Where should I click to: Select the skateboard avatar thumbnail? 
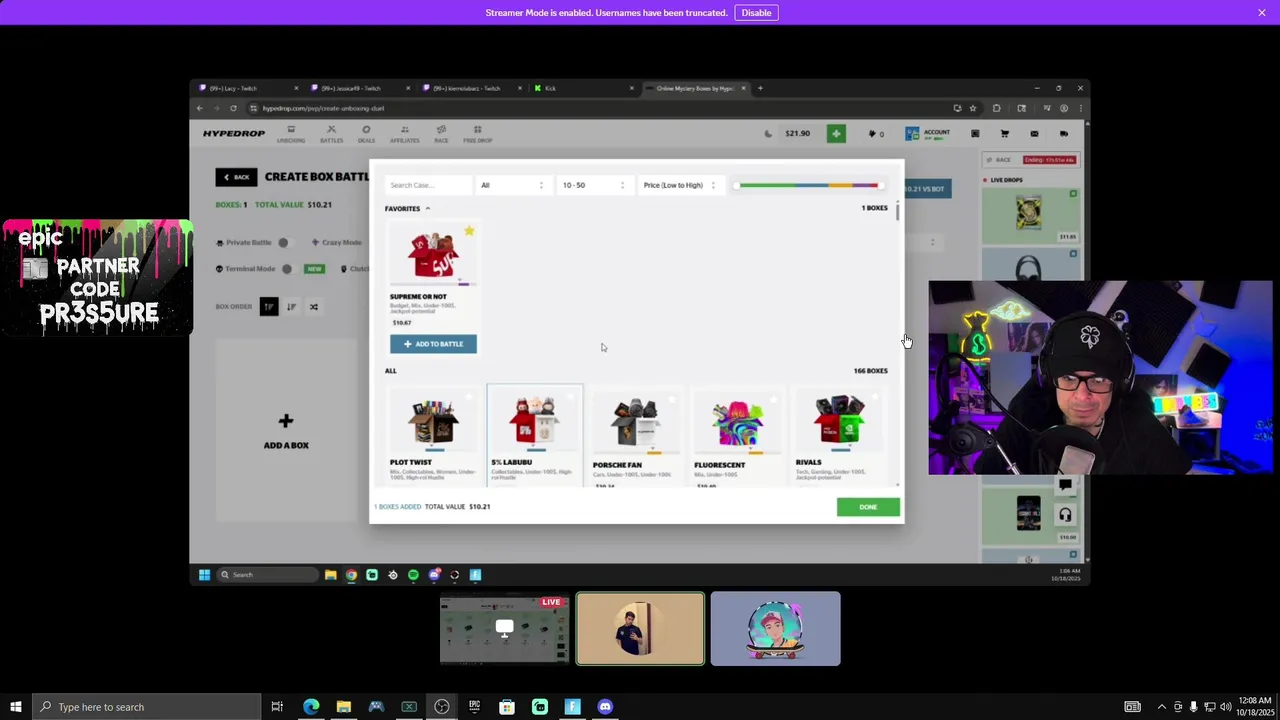[x=776, y=629]
